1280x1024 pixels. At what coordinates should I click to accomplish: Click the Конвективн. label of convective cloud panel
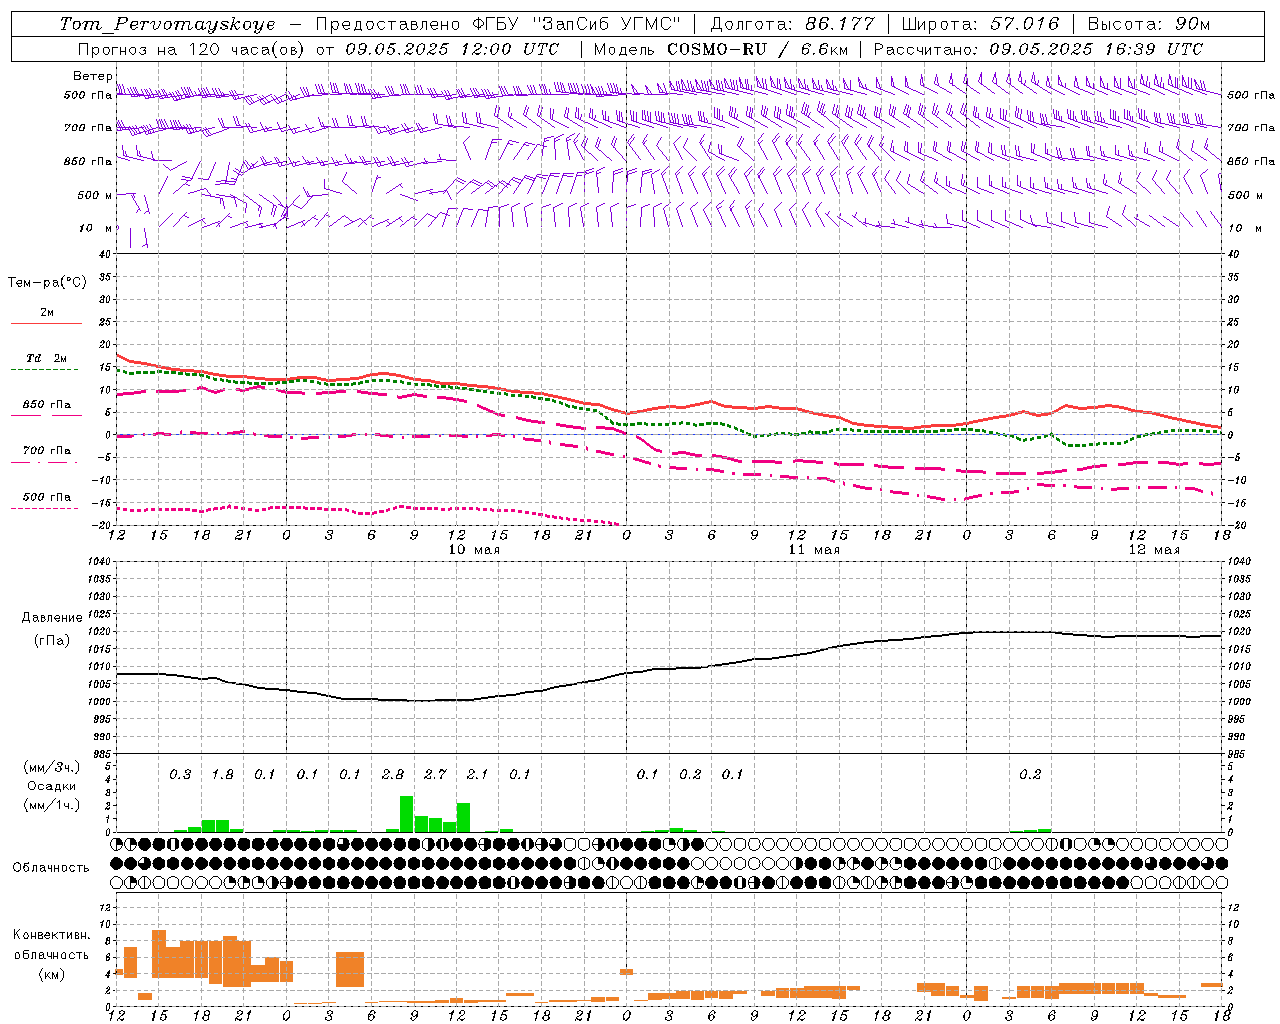coord(52,935)
